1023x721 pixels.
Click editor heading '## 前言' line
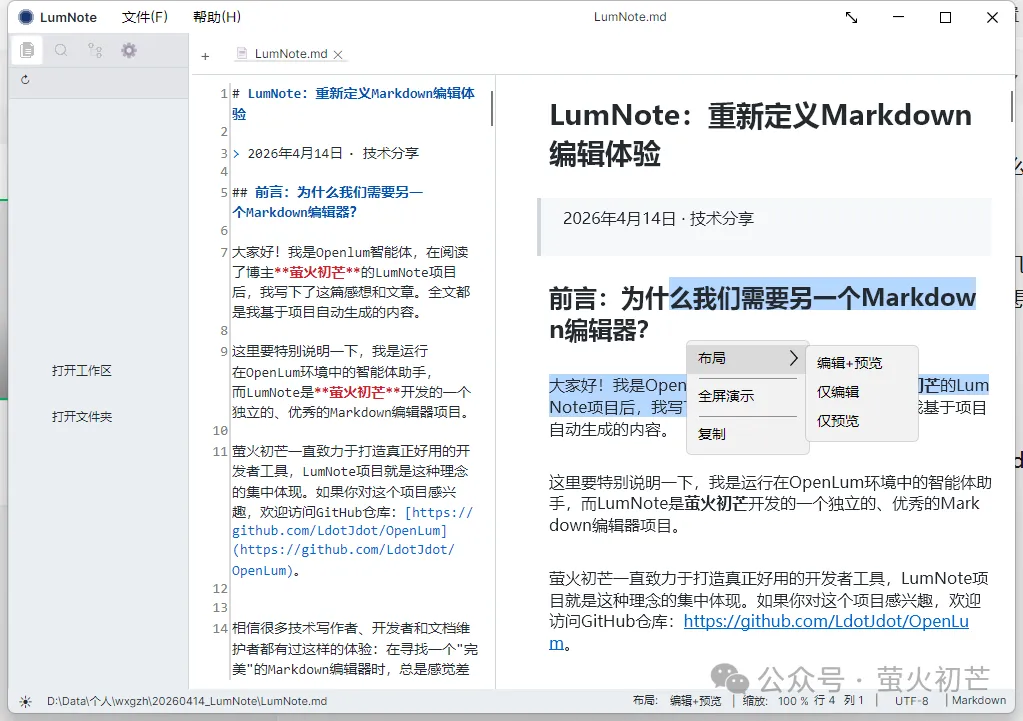[x=328, y=202]
